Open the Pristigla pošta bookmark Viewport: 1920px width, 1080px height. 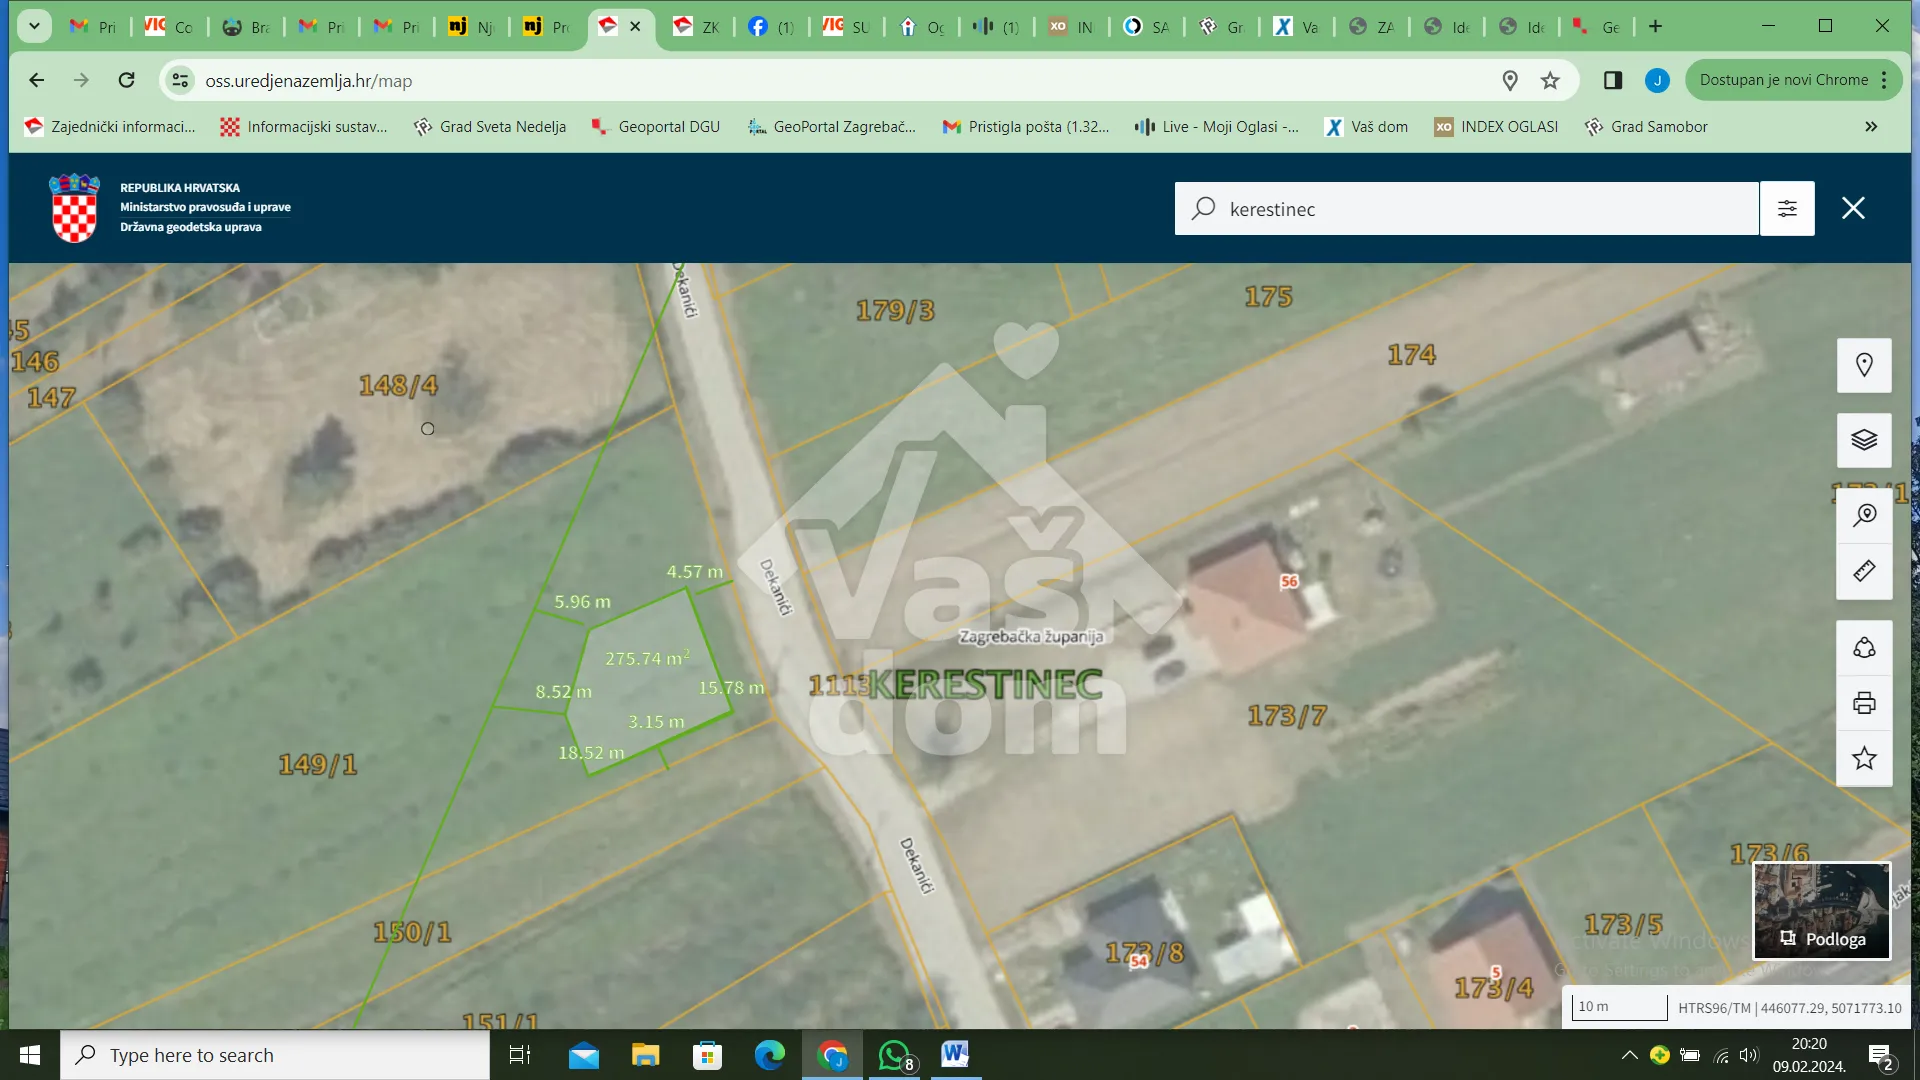coord(1026,127)
